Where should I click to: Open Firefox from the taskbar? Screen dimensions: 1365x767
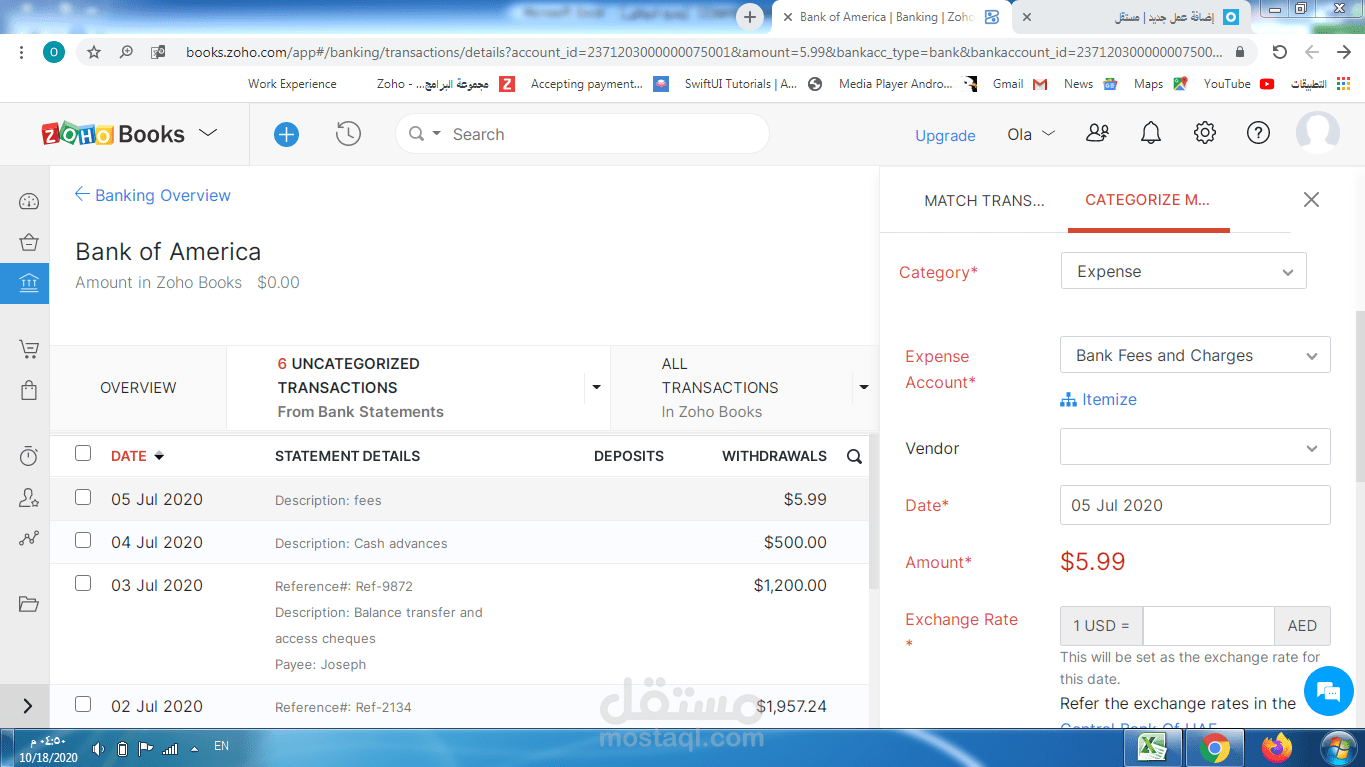[1276, 748]
